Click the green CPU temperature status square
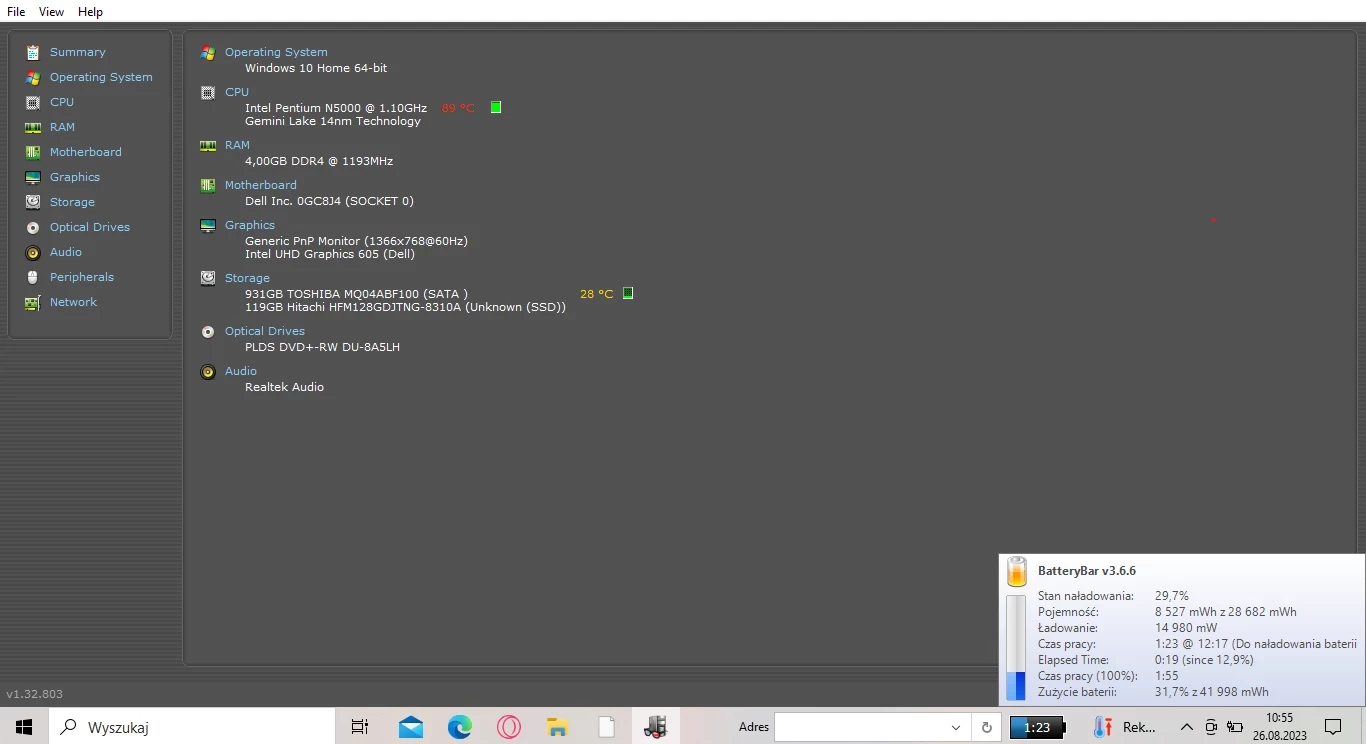 [495, 107]
